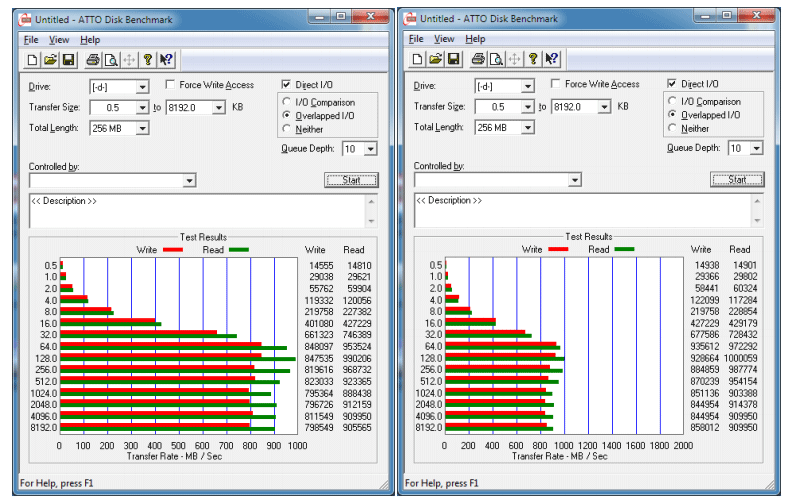This screenshot has height=504, width=788.
Task: Click About question mark icon in right window
Action: click(533, 59)
